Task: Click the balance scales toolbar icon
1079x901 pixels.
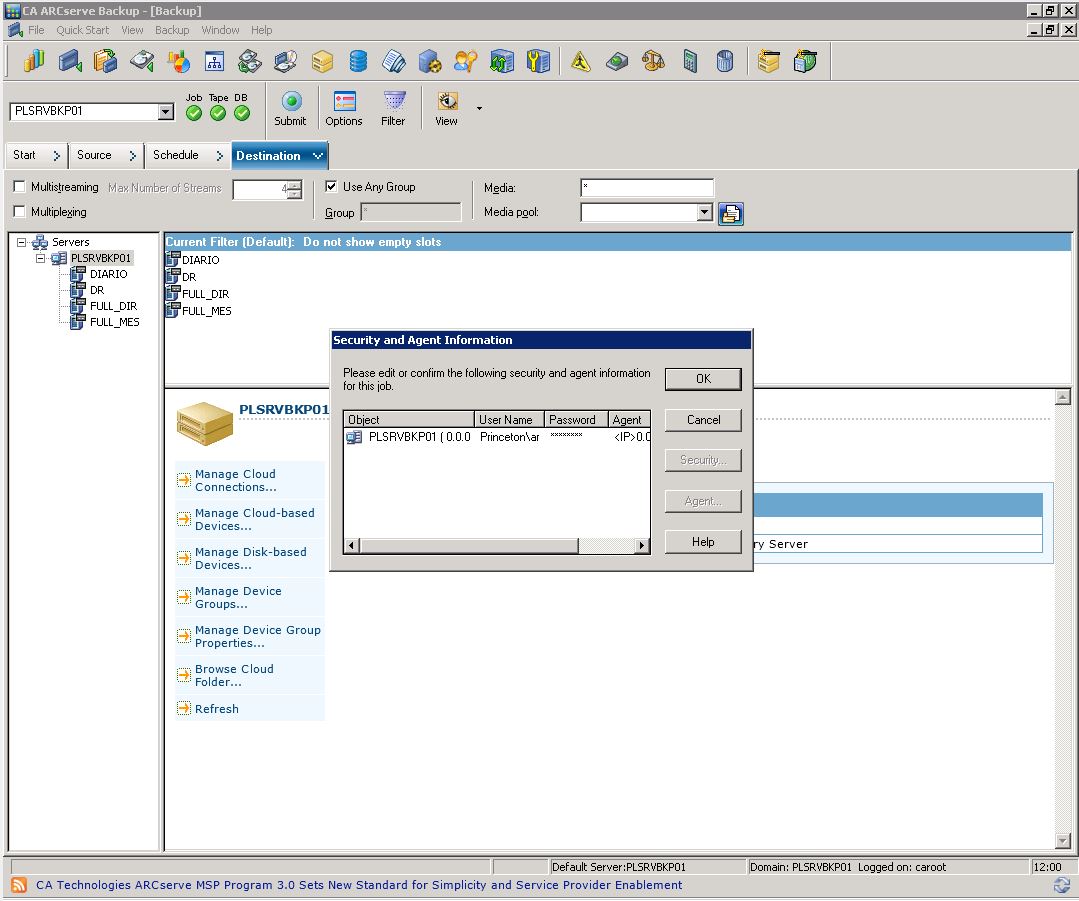Action: [653, 62]
